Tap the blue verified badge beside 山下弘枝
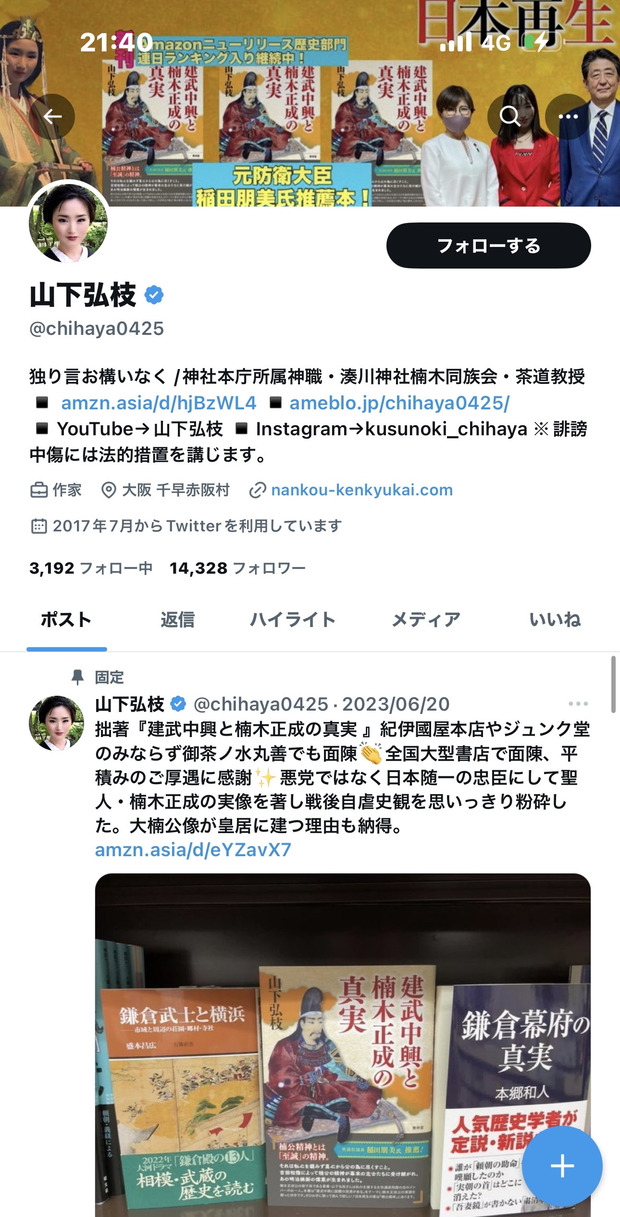 [154, 295]
